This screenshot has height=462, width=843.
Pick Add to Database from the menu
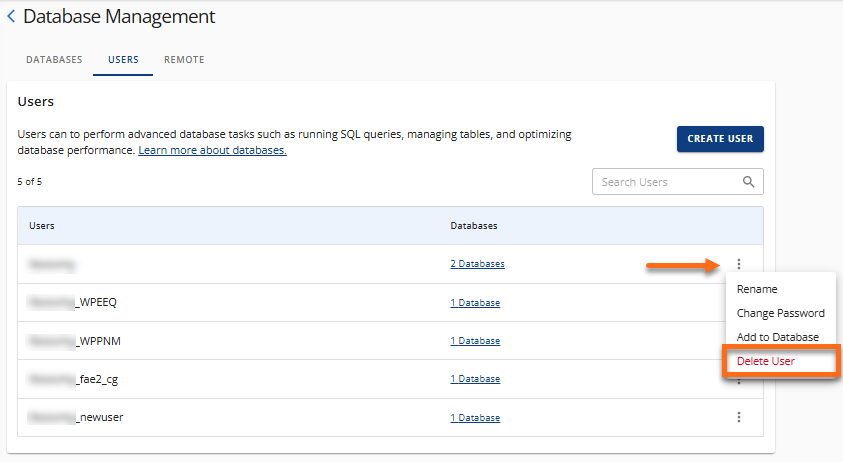click(x=777, y=337)
